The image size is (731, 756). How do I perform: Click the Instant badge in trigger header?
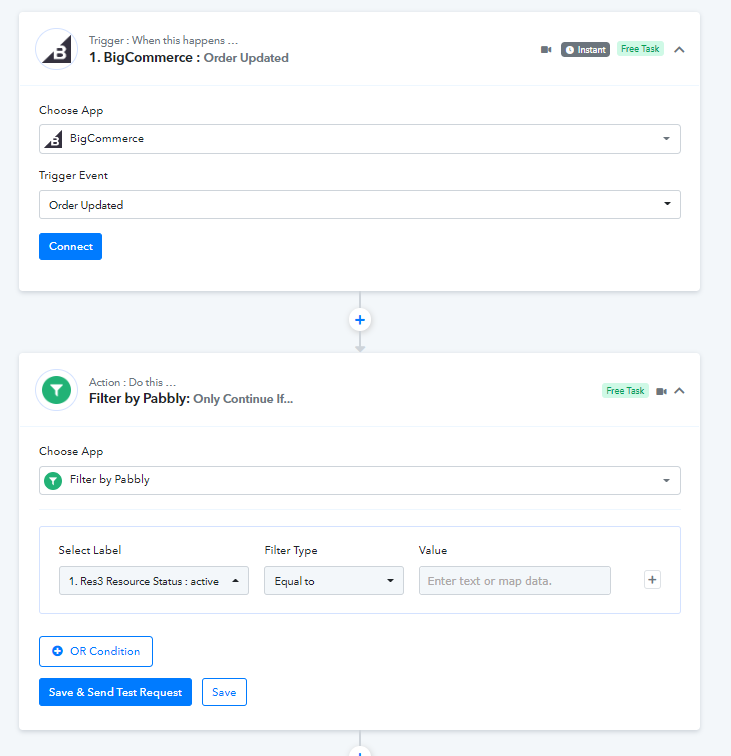point(585,50)
